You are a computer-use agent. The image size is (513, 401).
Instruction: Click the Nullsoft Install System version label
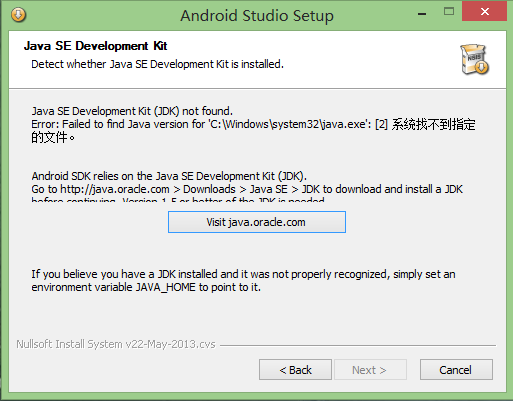(x=116, y=344)
